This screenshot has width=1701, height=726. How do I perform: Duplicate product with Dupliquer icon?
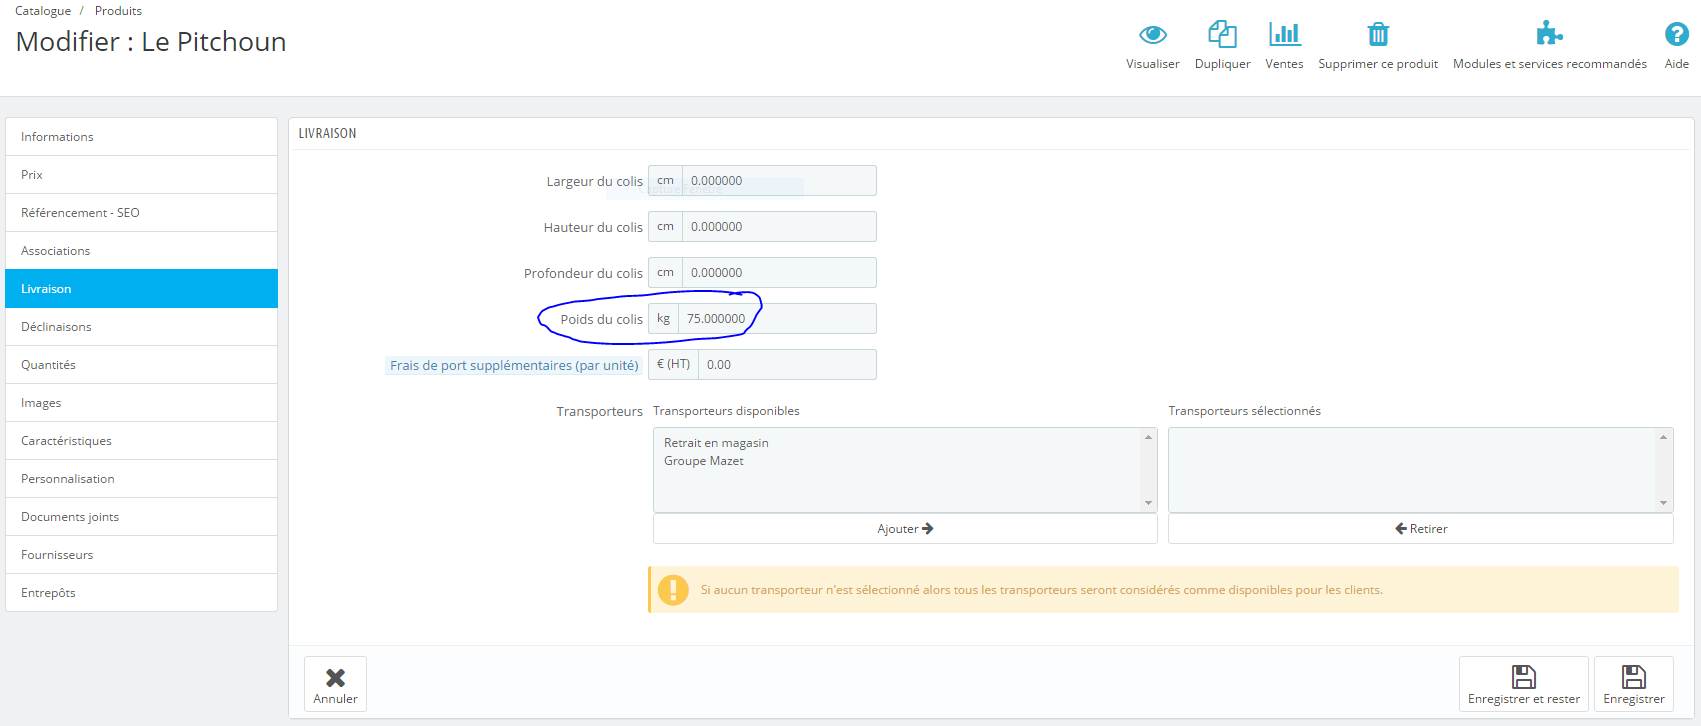[x=1222, y=34]
